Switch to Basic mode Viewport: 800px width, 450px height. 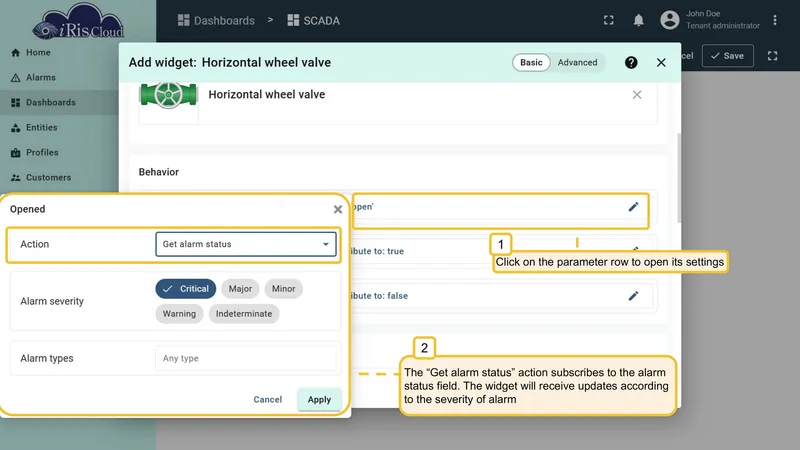click(x=531, y=62)
